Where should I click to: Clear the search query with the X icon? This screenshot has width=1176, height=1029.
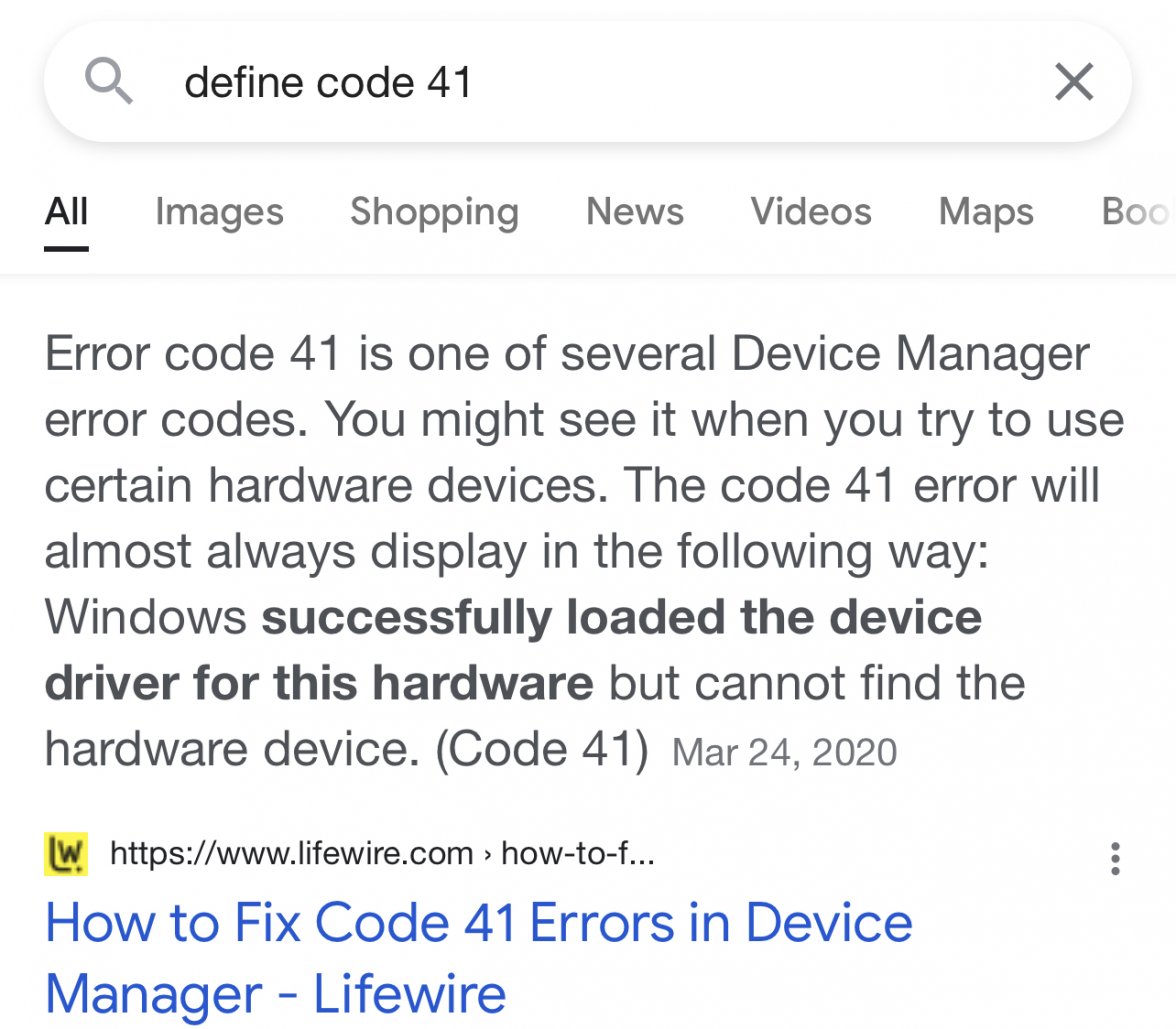[x=1074, y=83]
